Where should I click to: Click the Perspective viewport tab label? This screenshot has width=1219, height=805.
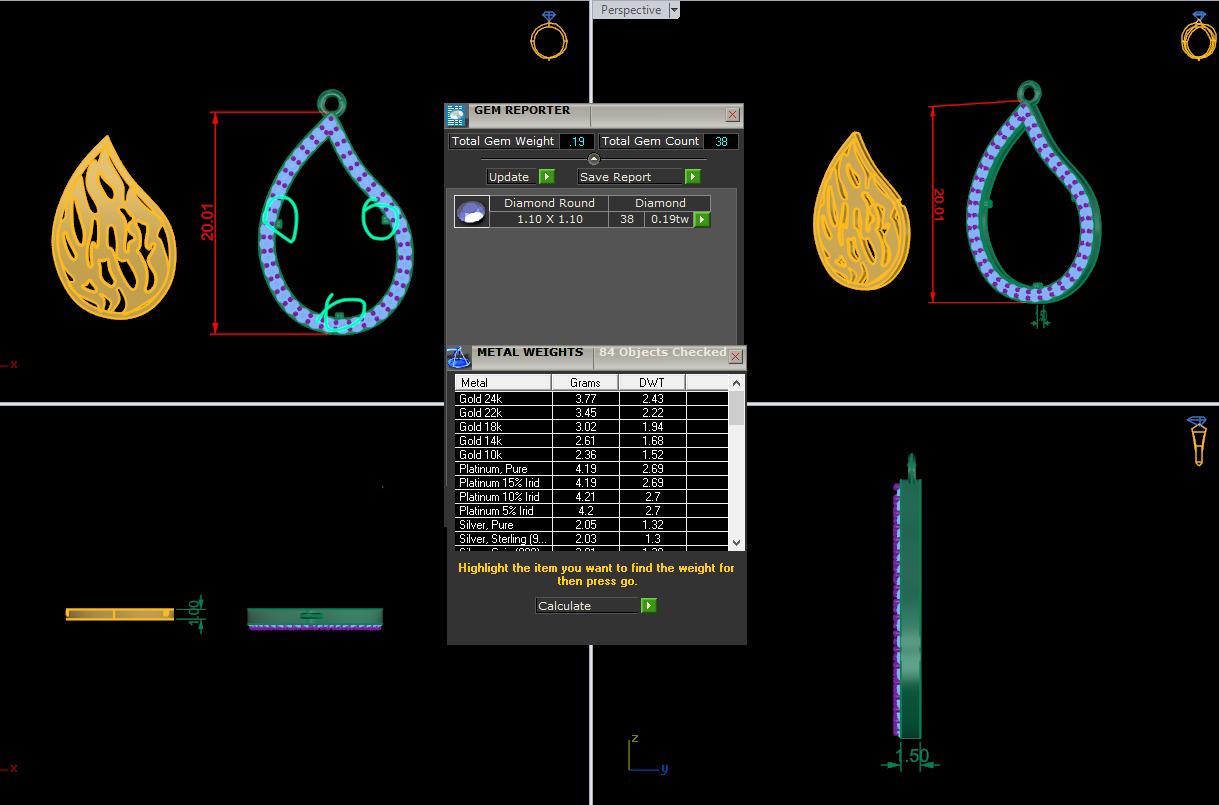(x=630, y=10)
